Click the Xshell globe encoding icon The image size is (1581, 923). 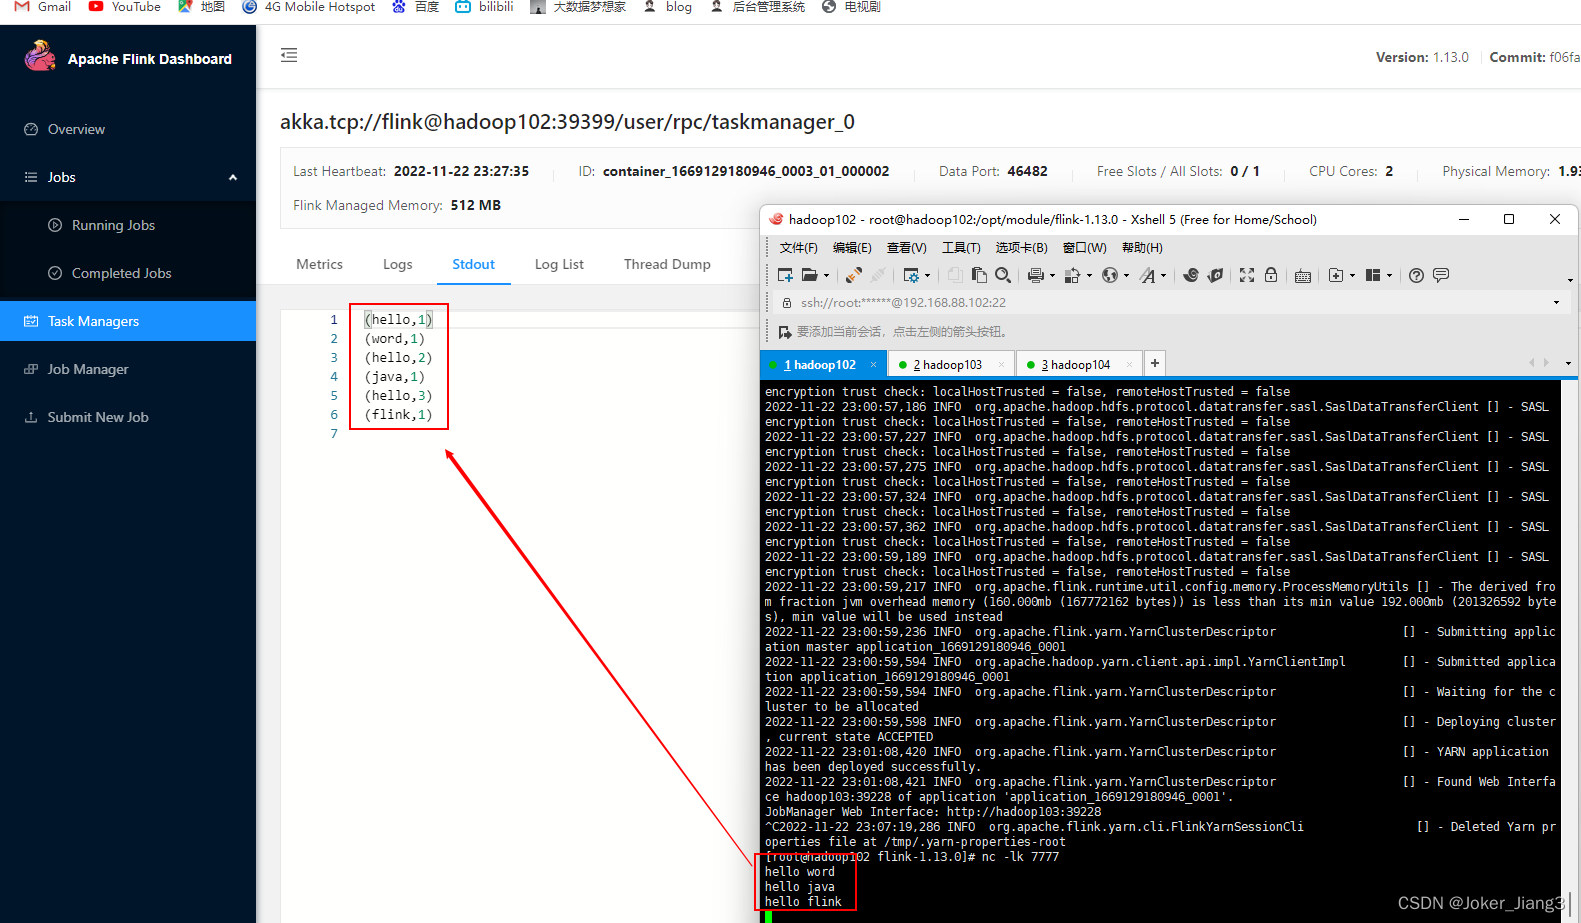pos(1110,275)
